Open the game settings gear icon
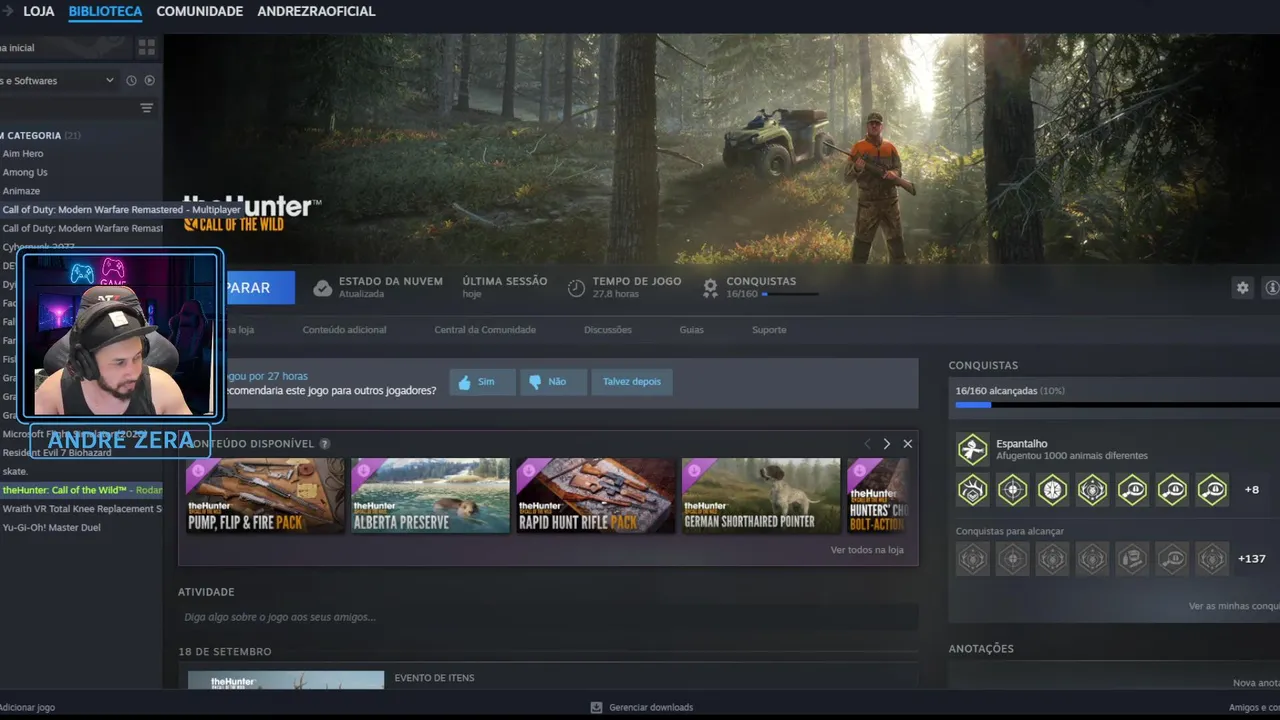This screenshot has width=1280, height=720. click(x=1243, y=288)
